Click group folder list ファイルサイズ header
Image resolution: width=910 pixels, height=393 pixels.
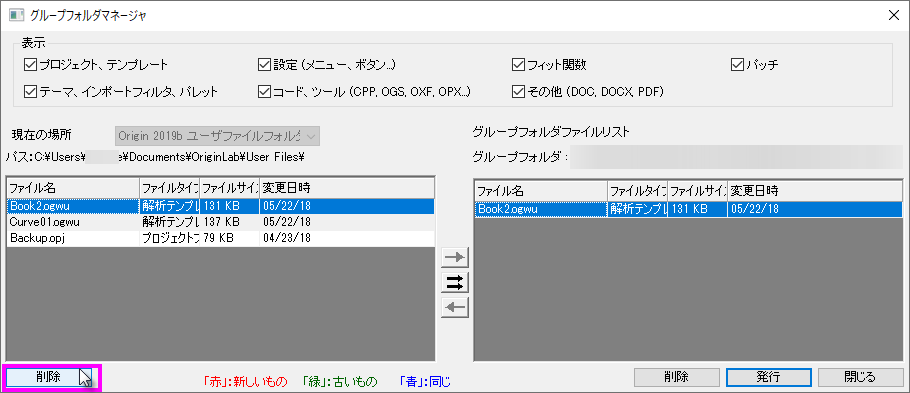tap(697, 190)
